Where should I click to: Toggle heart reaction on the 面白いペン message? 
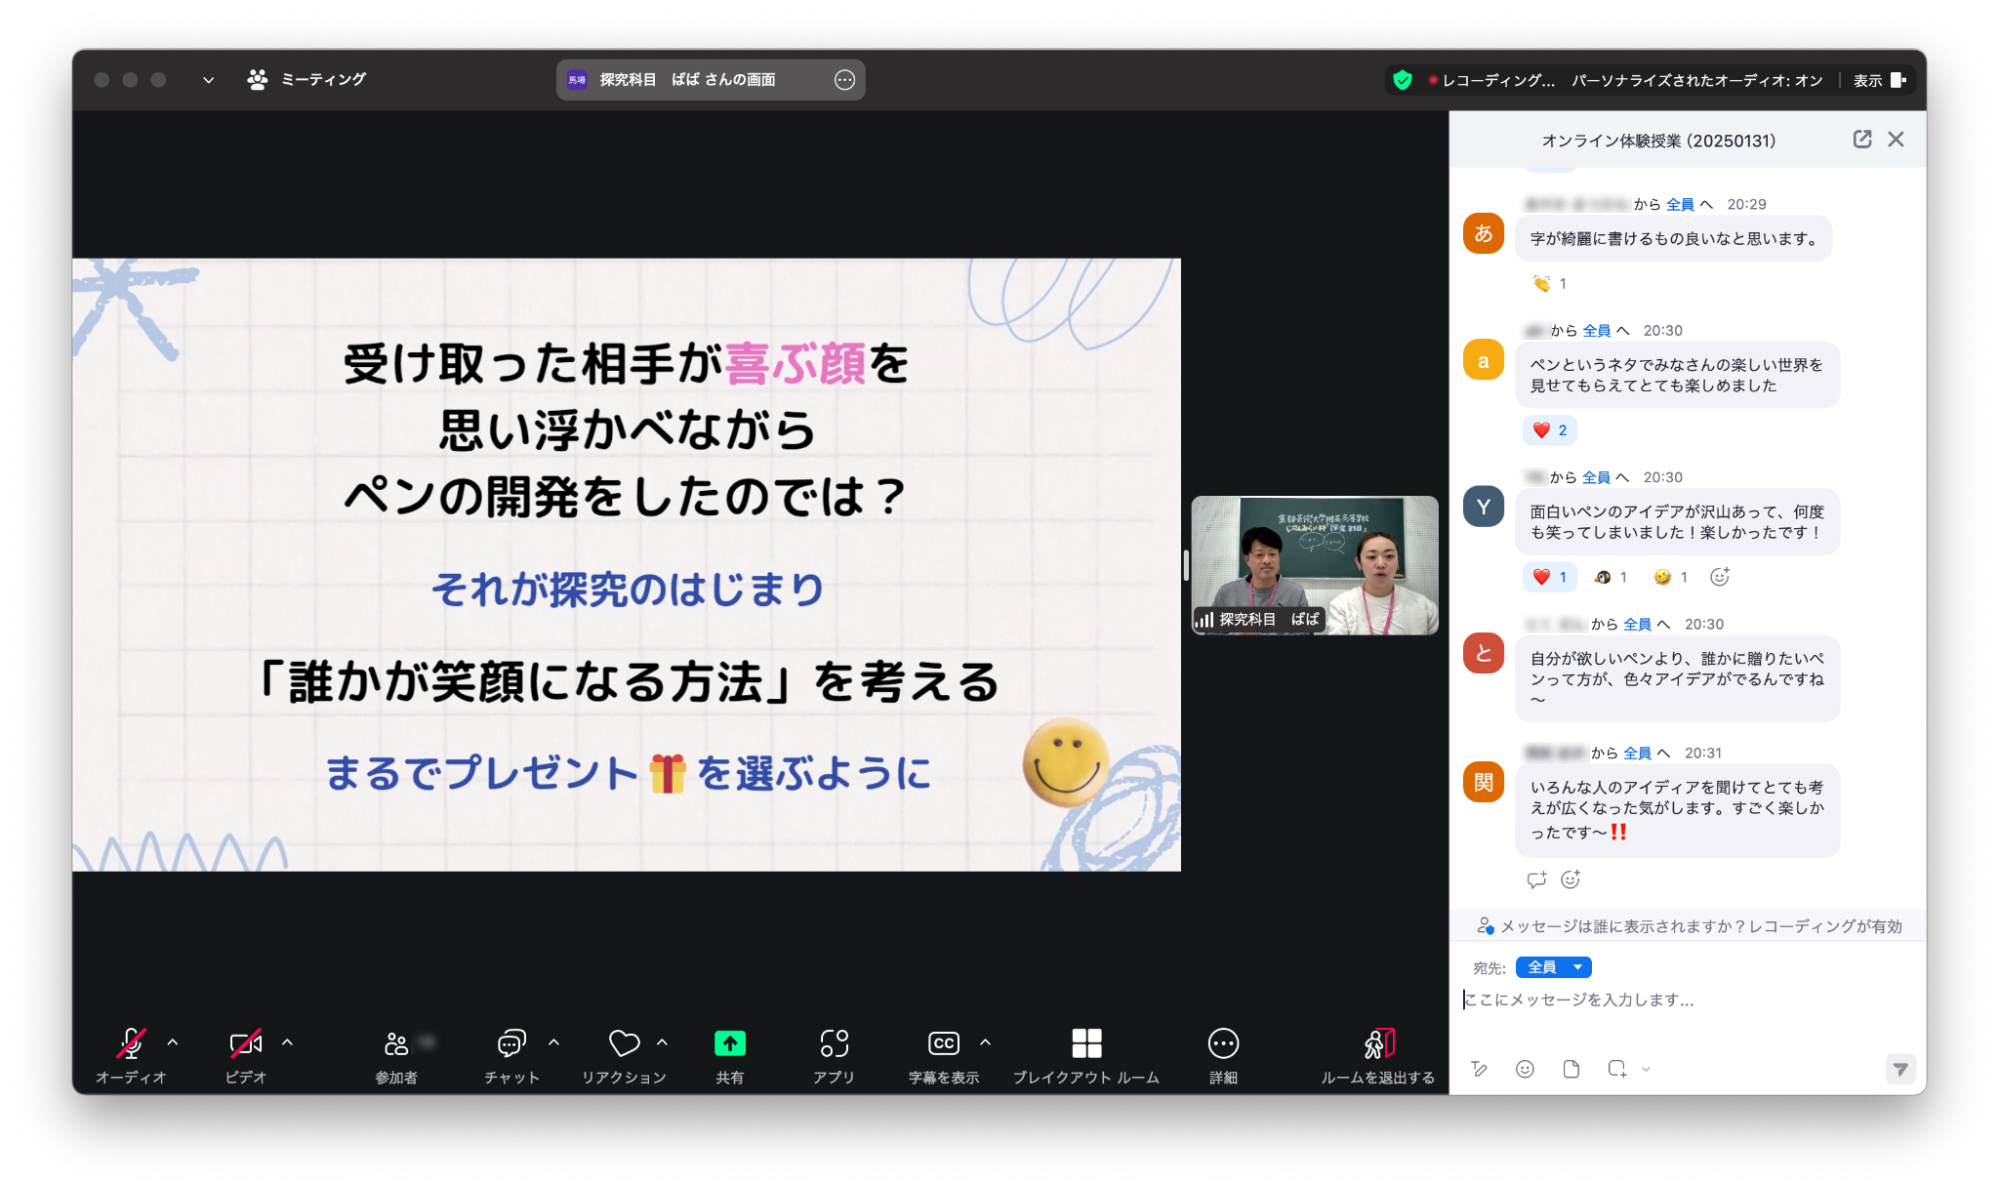click(1550, 577)
